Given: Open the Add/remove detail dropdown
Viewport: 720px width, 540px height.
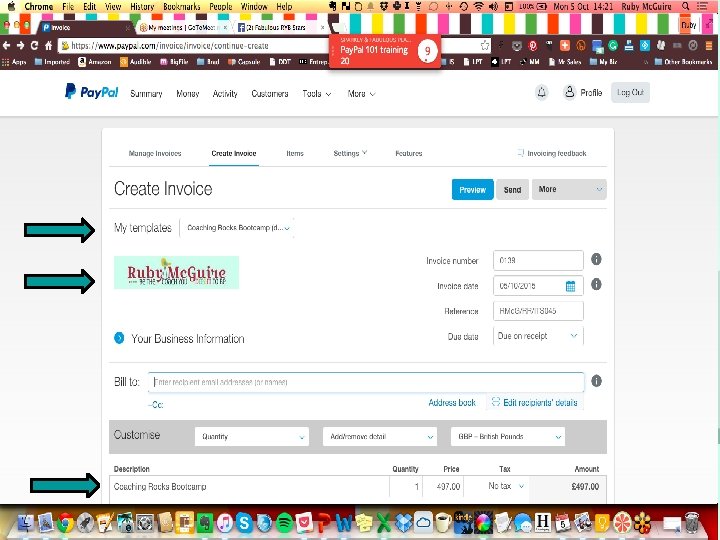Looking at the screenshot, I should [x=380, y=437].
